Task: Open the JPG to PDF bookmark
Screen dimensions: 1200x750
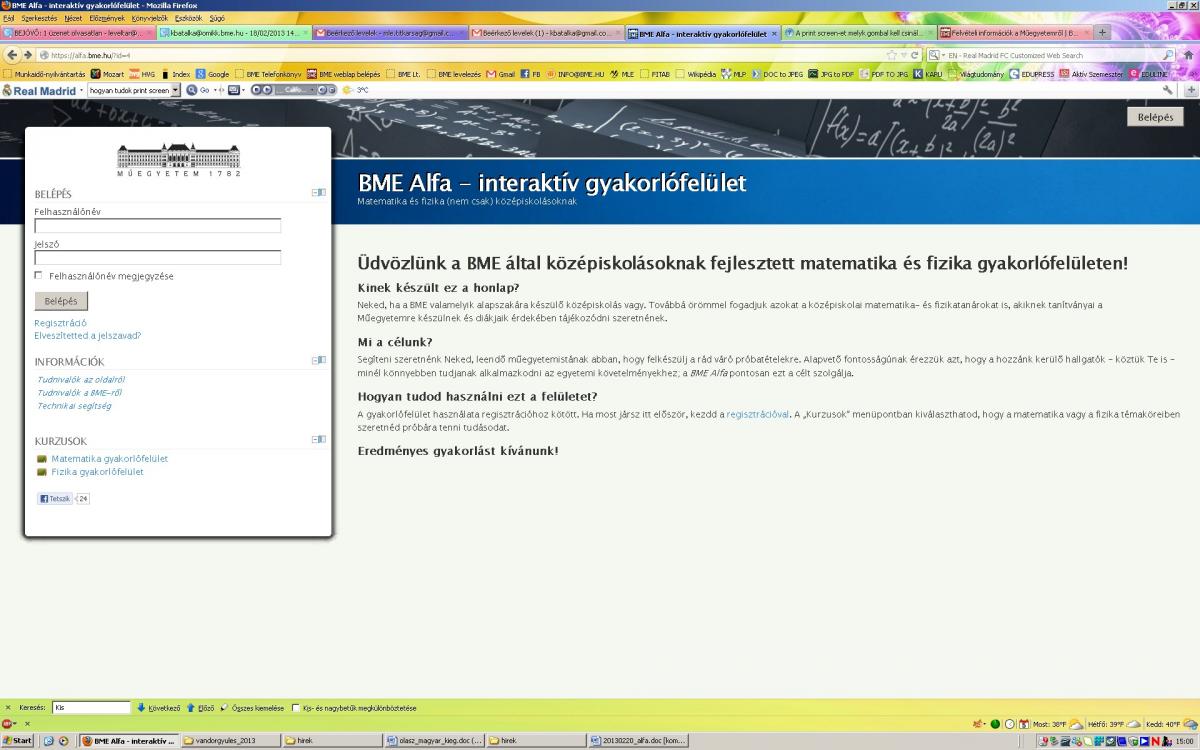Action: [x=831, y=73]
